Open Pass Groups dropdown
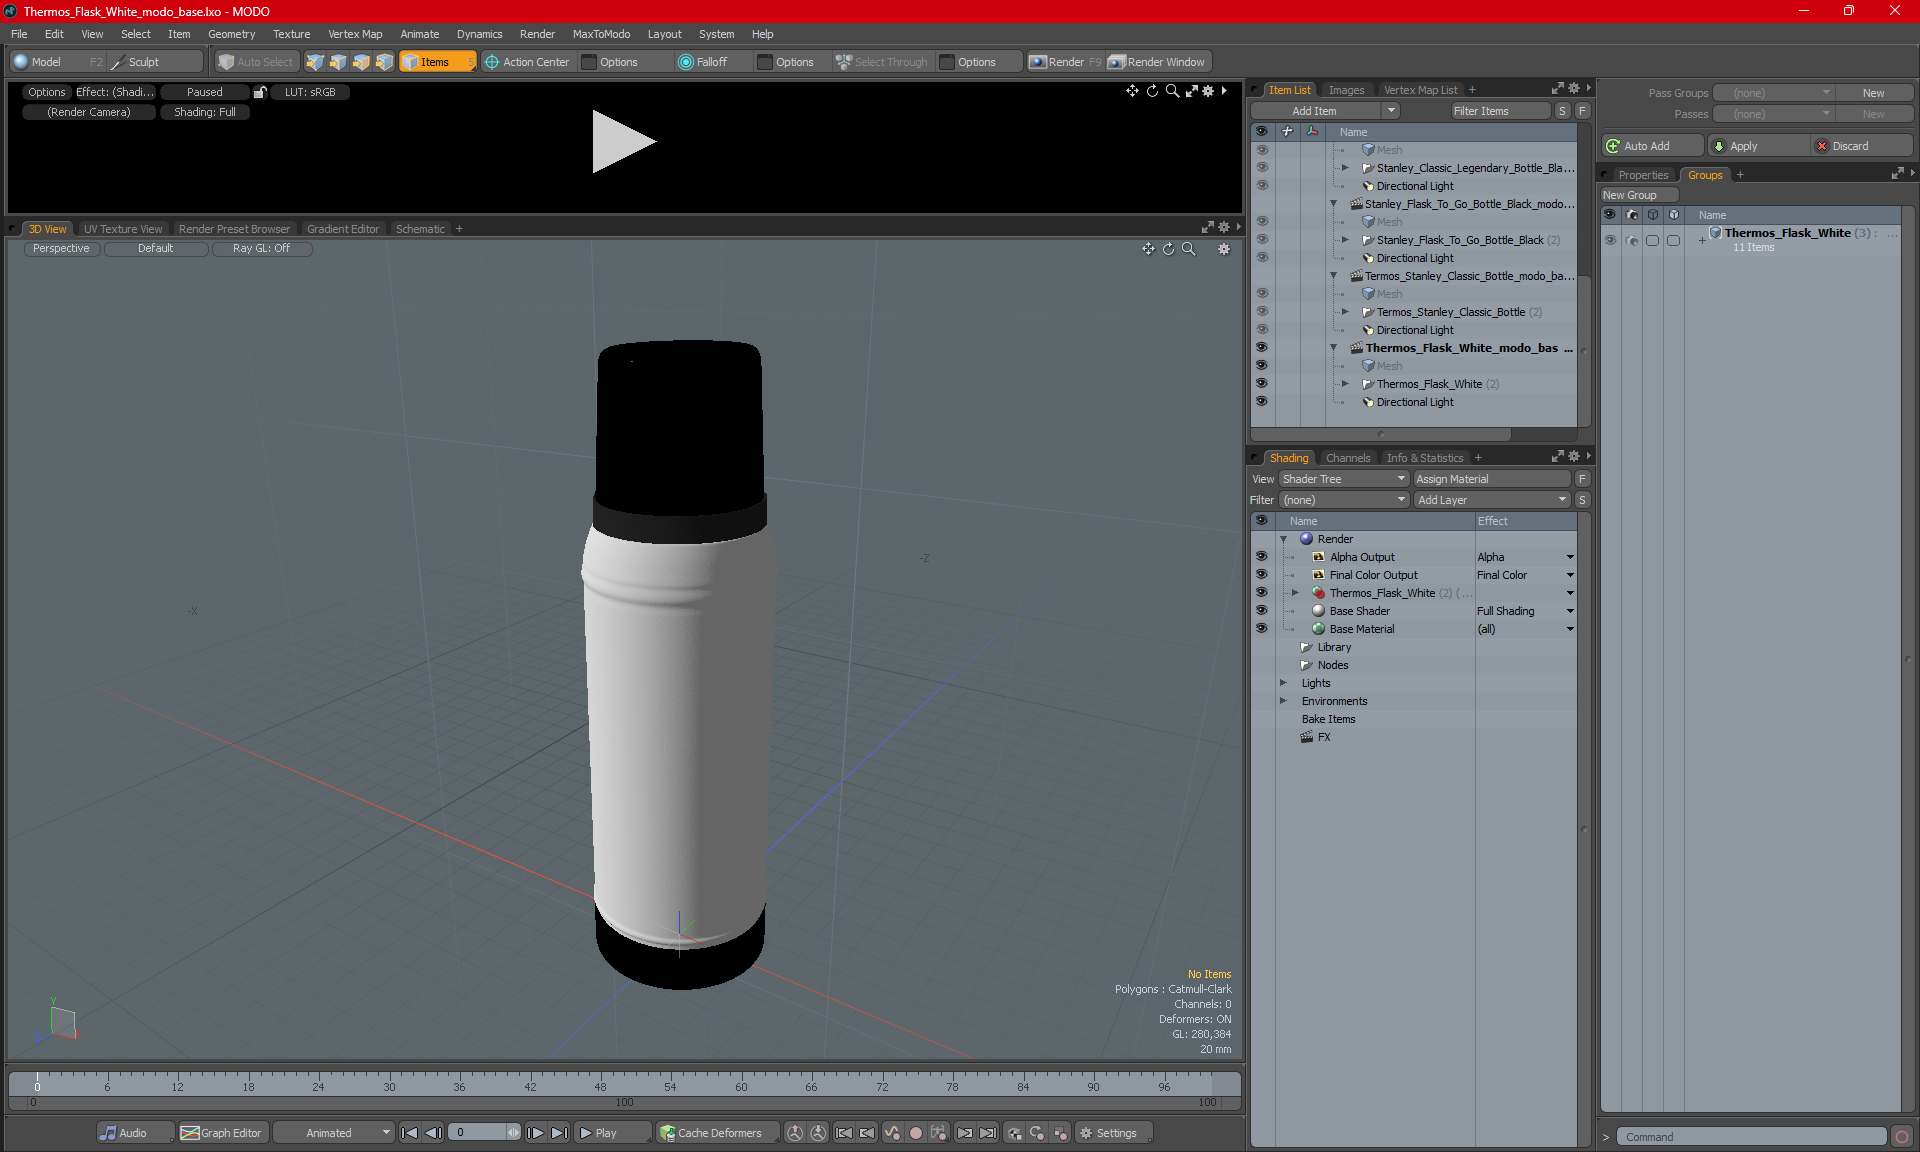Screen dimensions: 1920x1152 1773,93
